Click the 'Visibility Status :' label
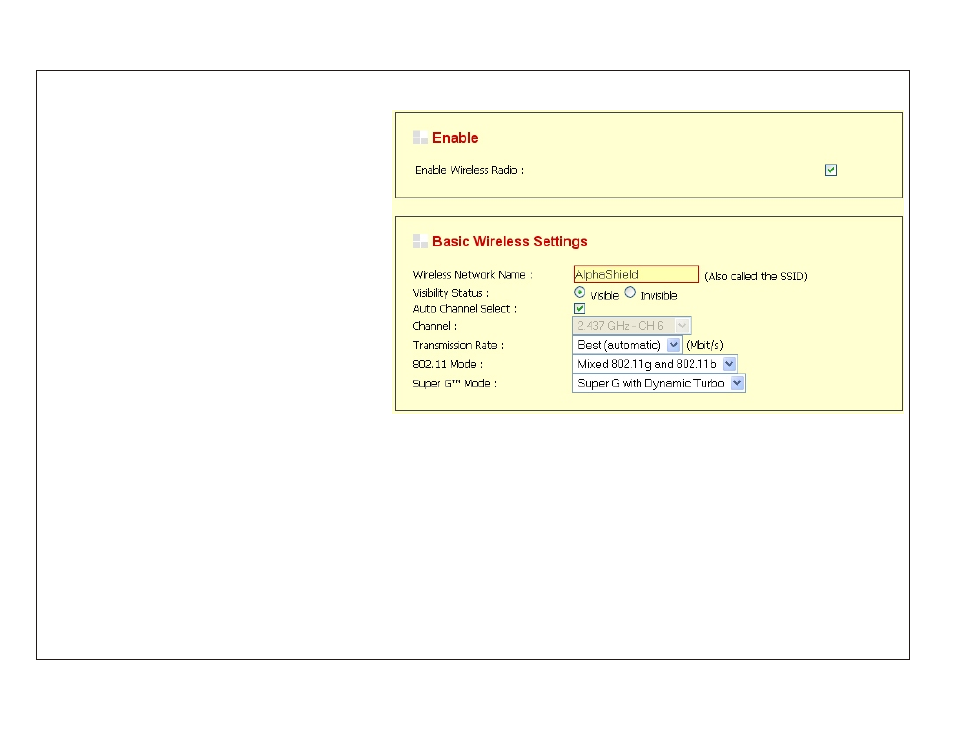This screenshot has height=737, width=954. point(450,293)
